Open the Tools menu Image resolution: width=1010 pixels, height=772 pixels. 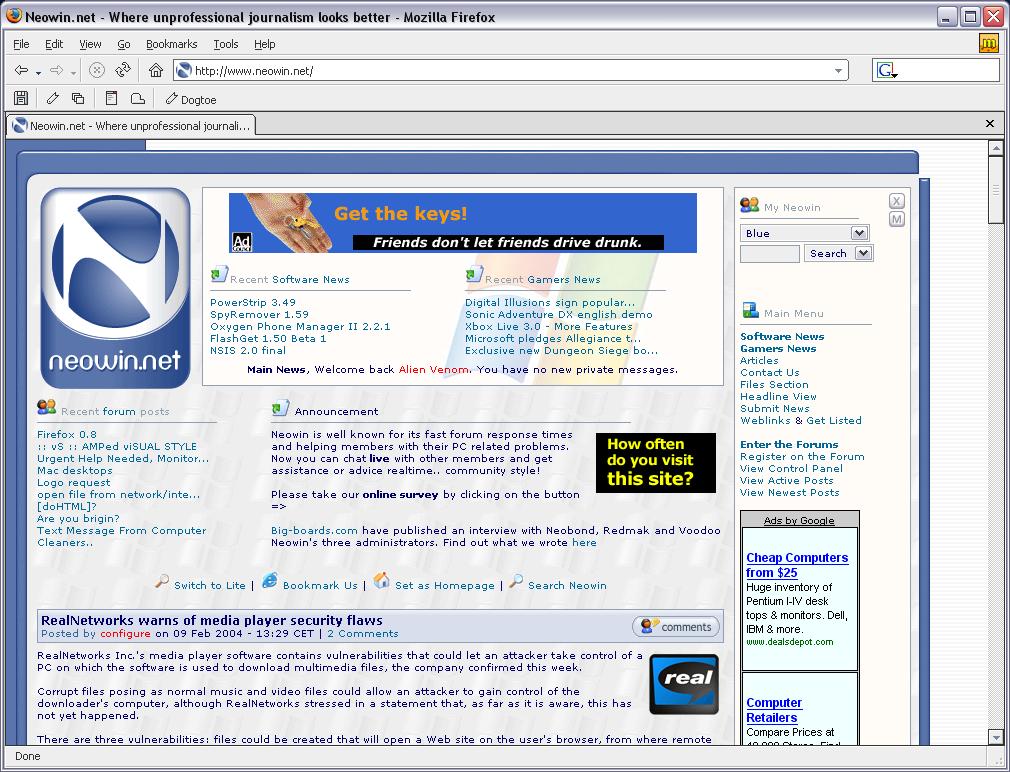click(225, 44)
